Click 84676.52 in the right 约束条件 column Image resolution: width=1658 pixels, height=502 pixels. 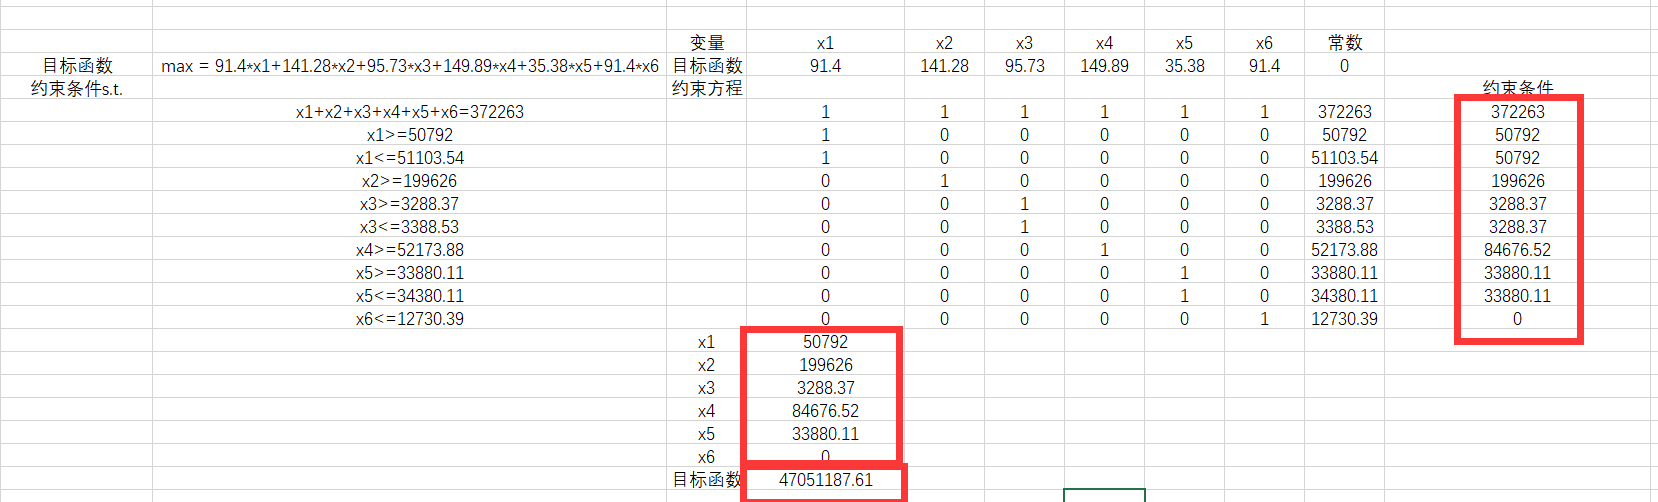(1518, 250)
